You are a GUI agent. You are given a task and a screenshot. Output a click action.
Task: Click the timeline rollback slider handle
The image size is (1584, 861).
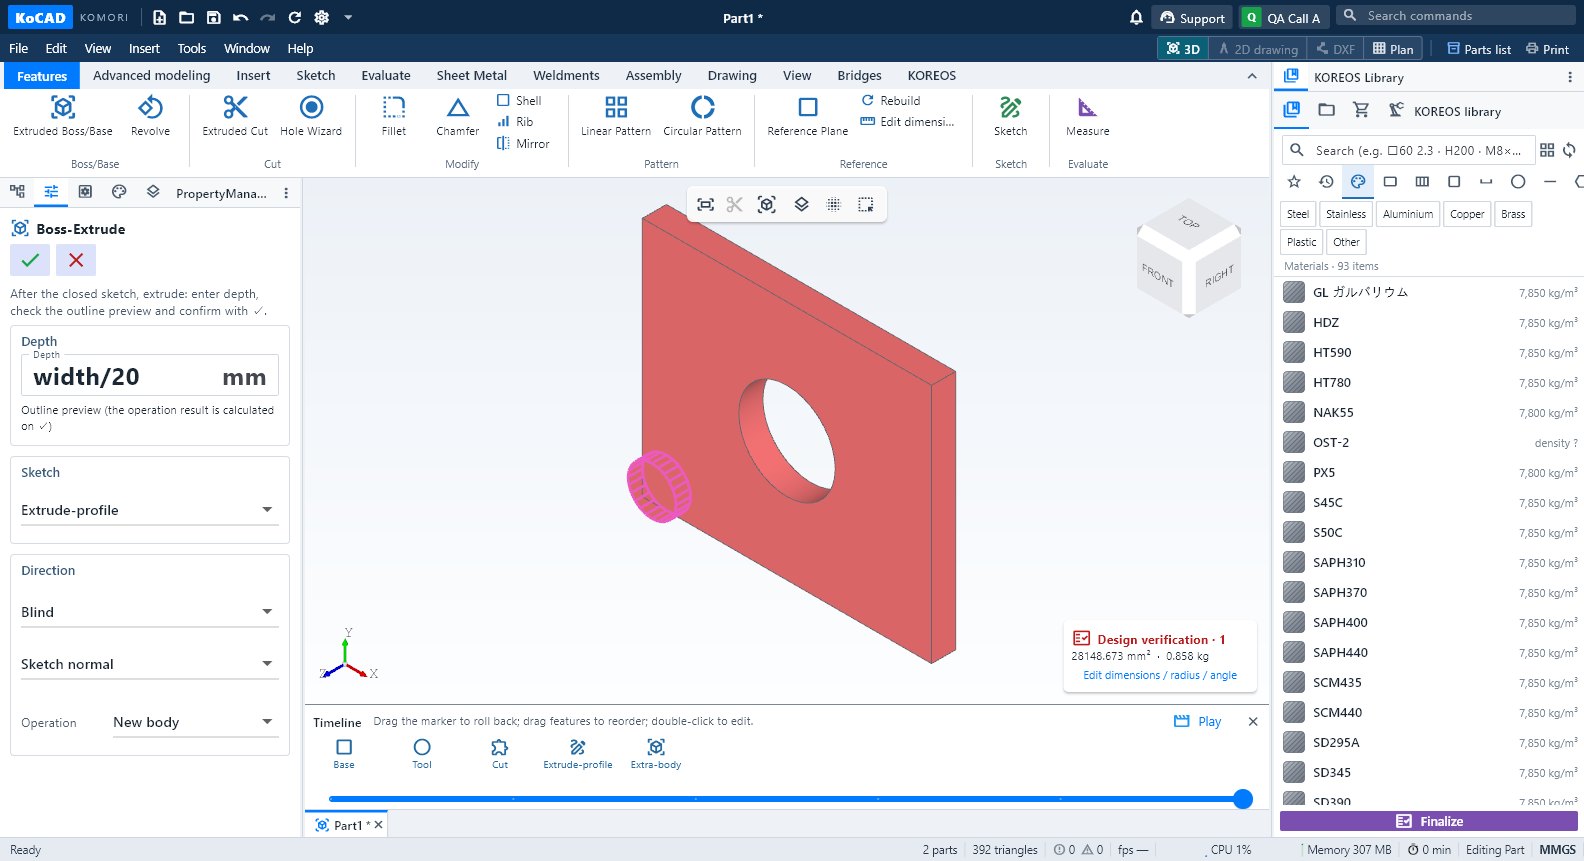click(x=1243, y=798)
